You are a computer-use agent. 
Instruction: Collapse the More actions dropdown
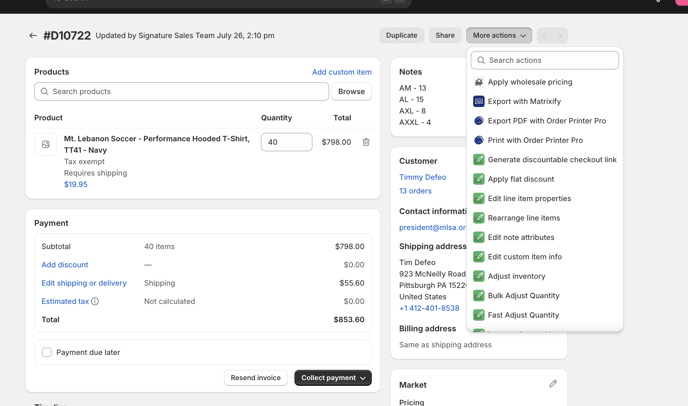point(498,36)
